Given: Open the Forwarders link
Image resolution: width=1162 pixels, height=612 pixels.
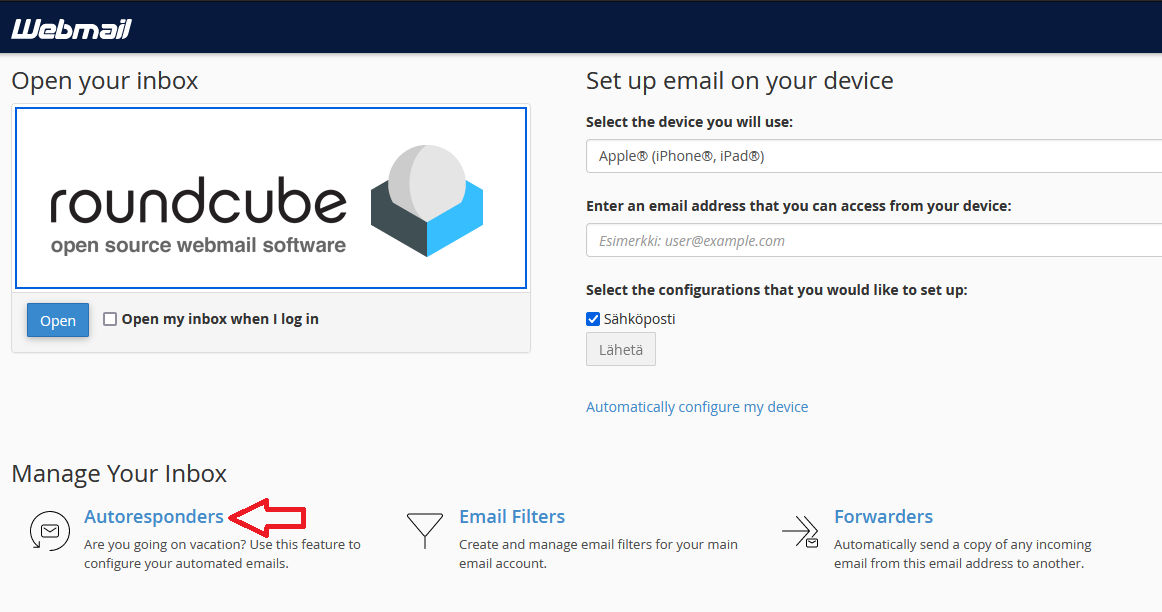Looking at the screenshot, I should (883, 516).
